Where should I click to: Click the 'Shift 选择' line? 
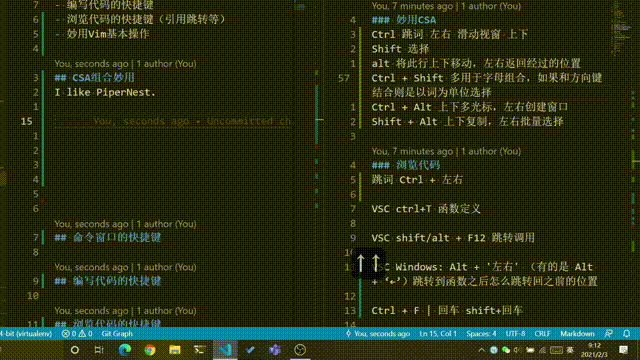click(x=400, y=49)
